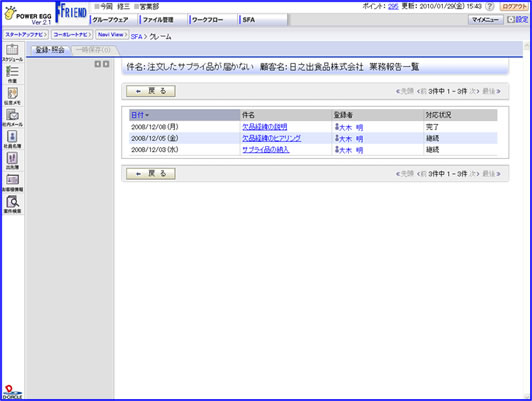Click the POWER EGG logo
The width and height of the screenshot is (532, 401).
tap(28, 15)
